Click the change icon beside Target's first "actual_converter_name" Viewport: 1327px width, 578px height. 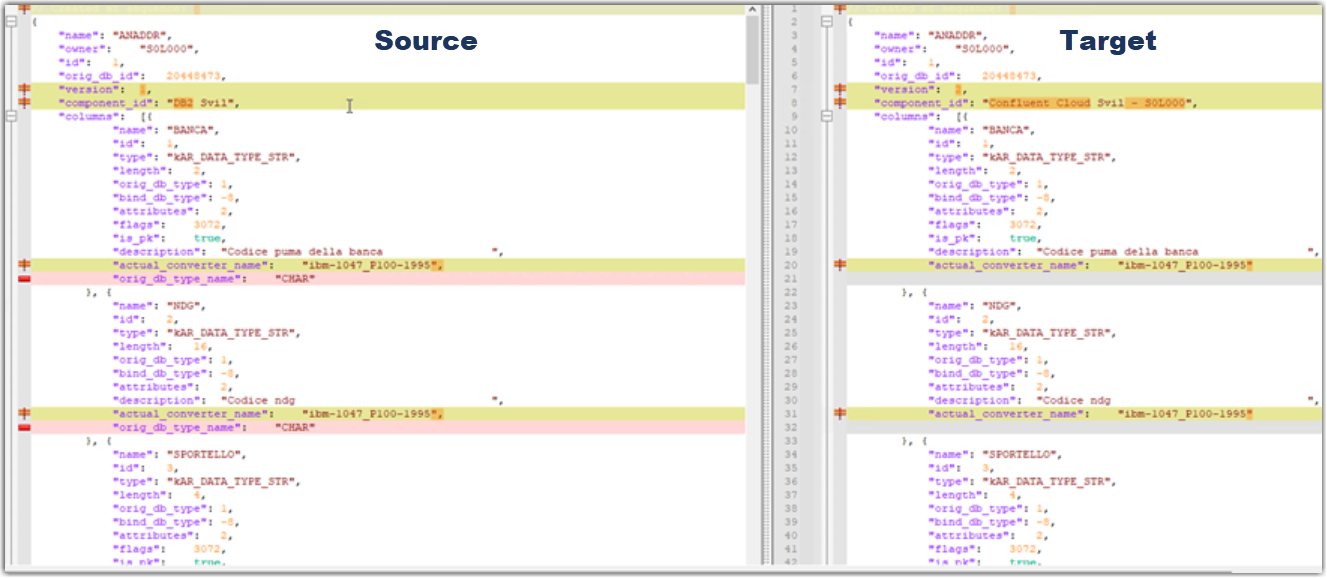tap(839, 263)
